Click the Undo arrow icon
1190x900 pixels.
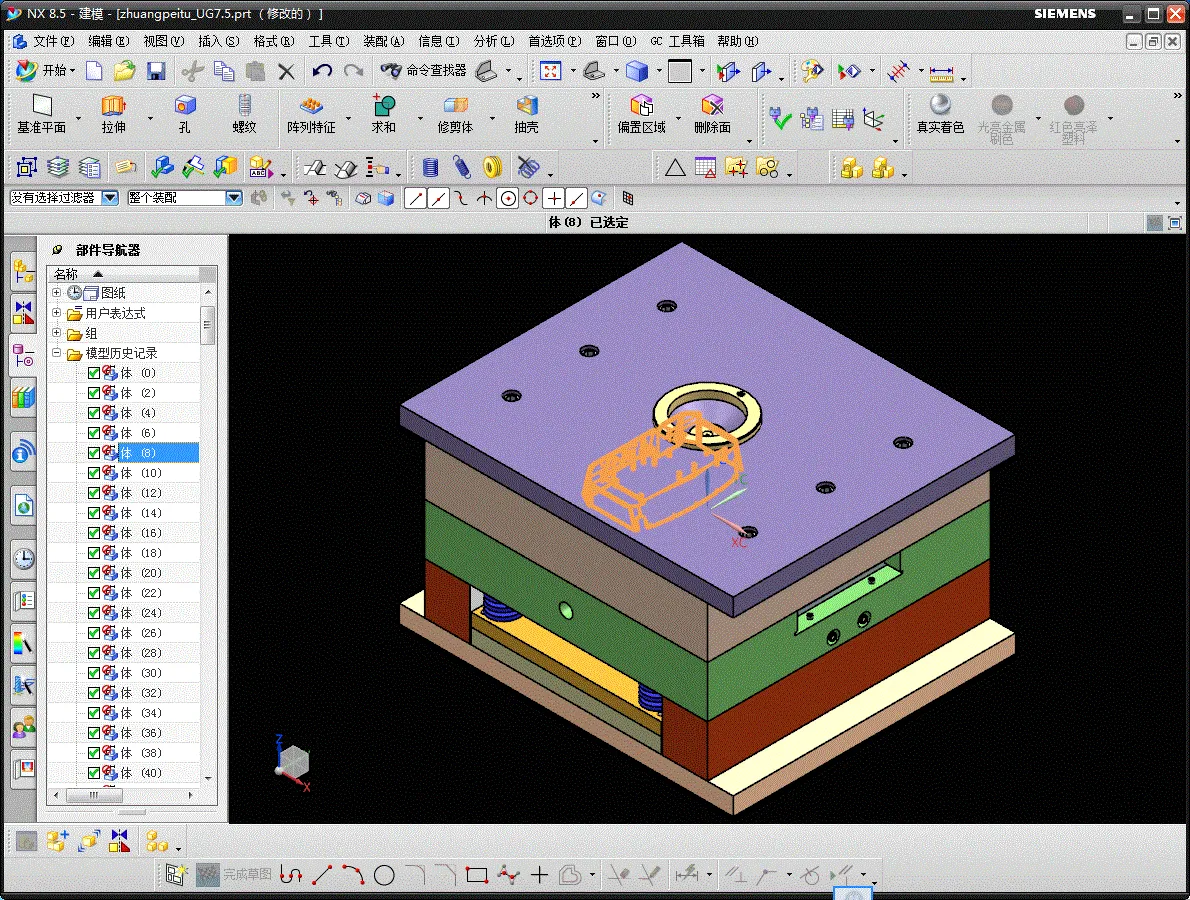[x=322, y=71]
